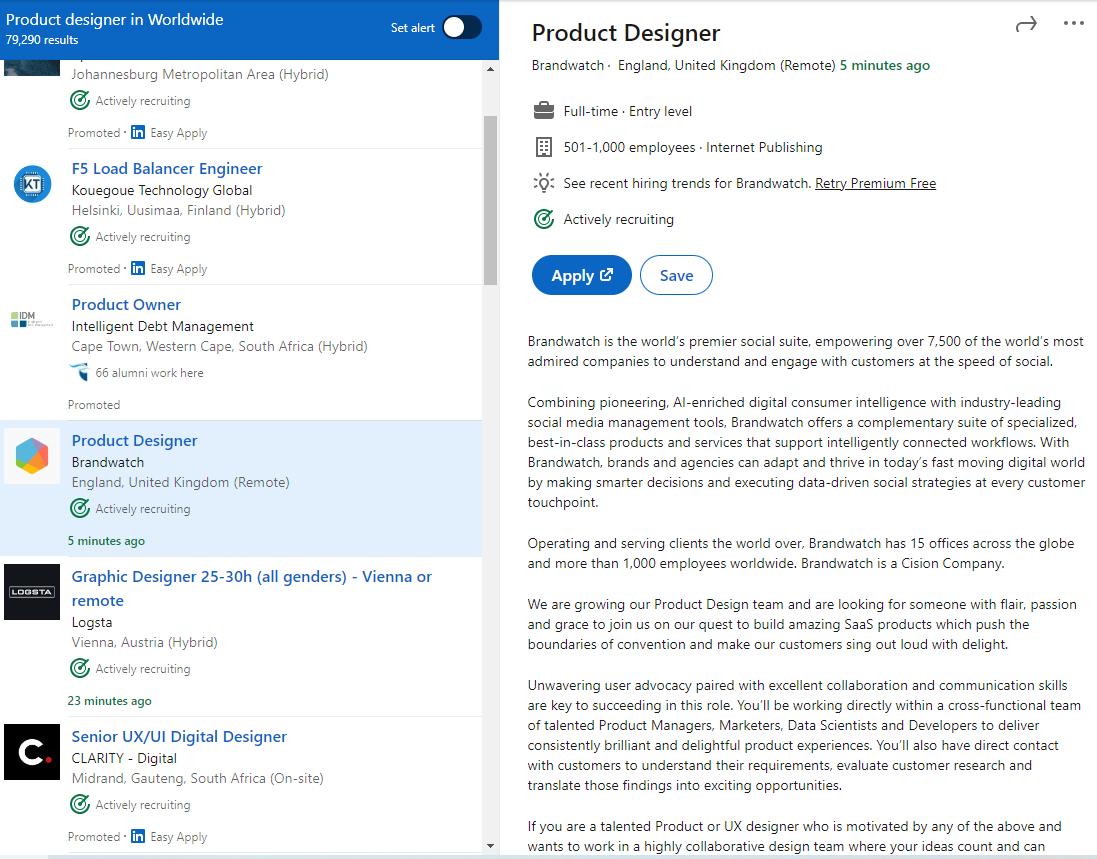Click the alumni flag icon on Product Owner listing
Screen dimensions: 1097x859
81,371
